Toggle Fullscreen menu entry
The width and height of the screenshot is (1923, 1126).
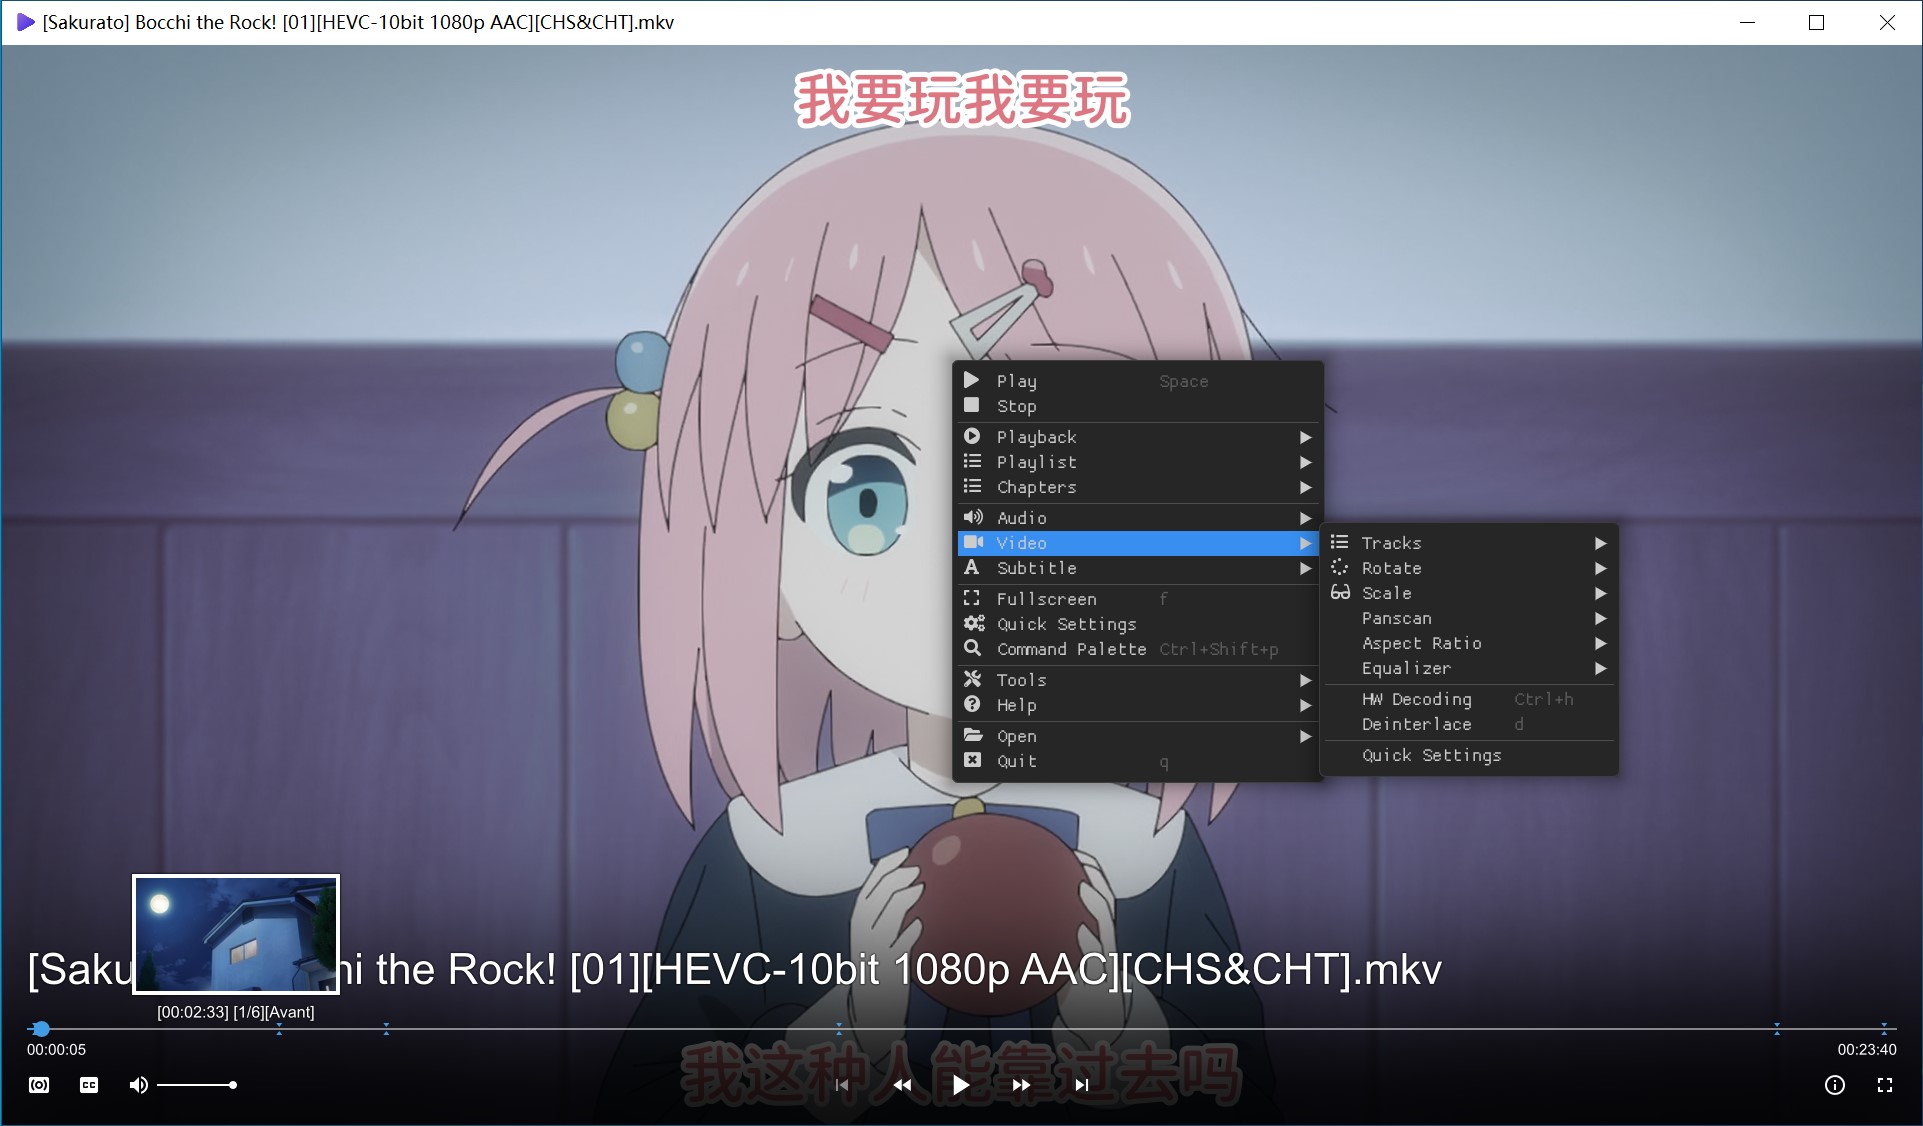[1046, 599]
